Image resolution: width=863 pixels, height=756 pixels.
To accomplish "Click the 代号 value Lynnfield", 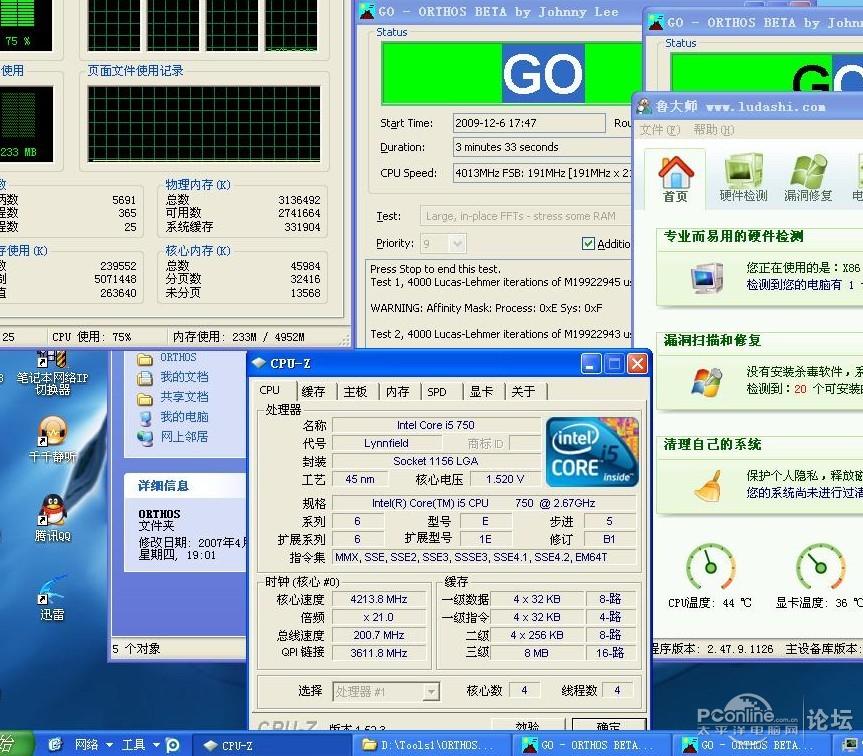I will 386,443.
